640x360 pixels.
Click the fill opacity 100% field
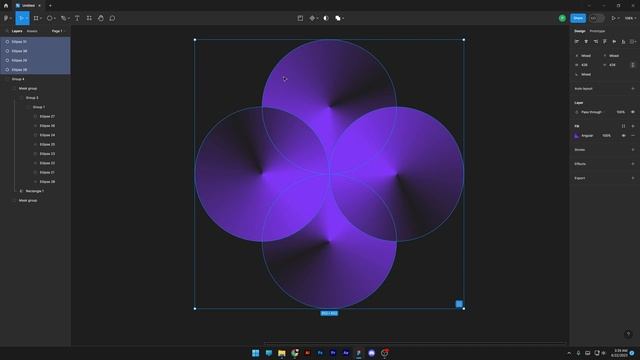(607, 136)
